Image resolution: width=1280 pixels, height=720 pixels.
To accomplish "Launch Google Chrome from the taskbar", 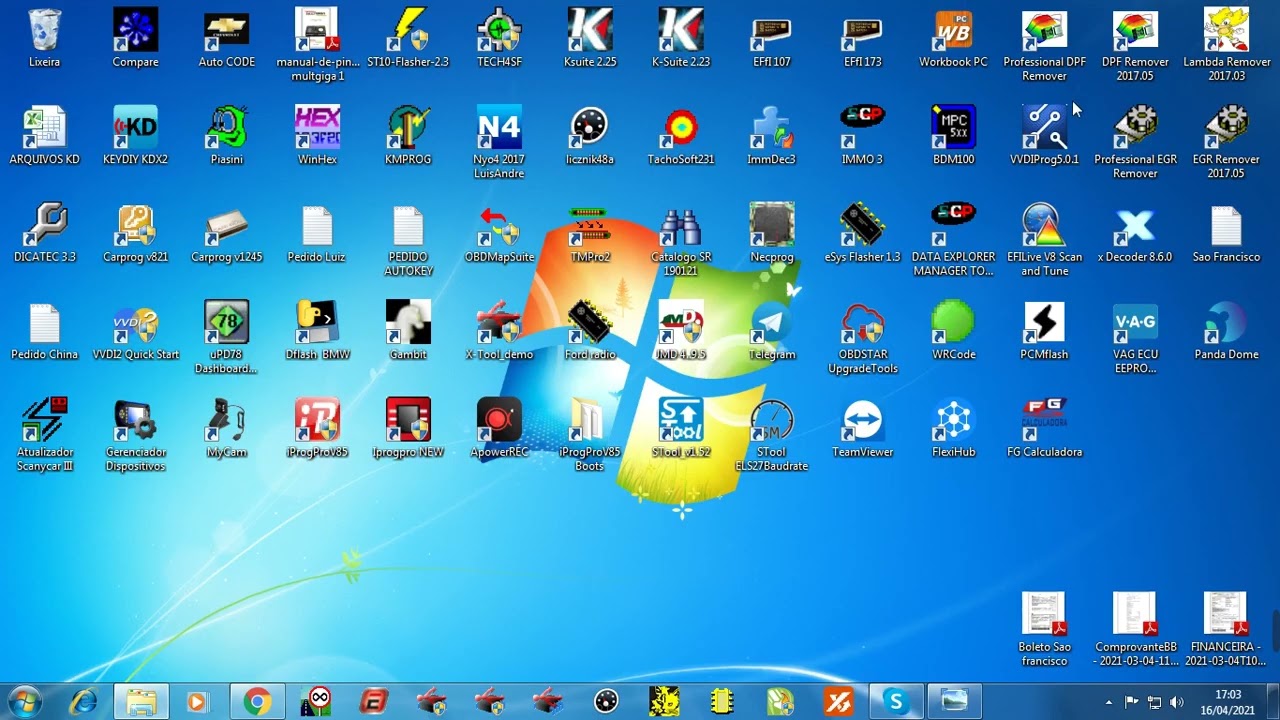I will point(257,702).
